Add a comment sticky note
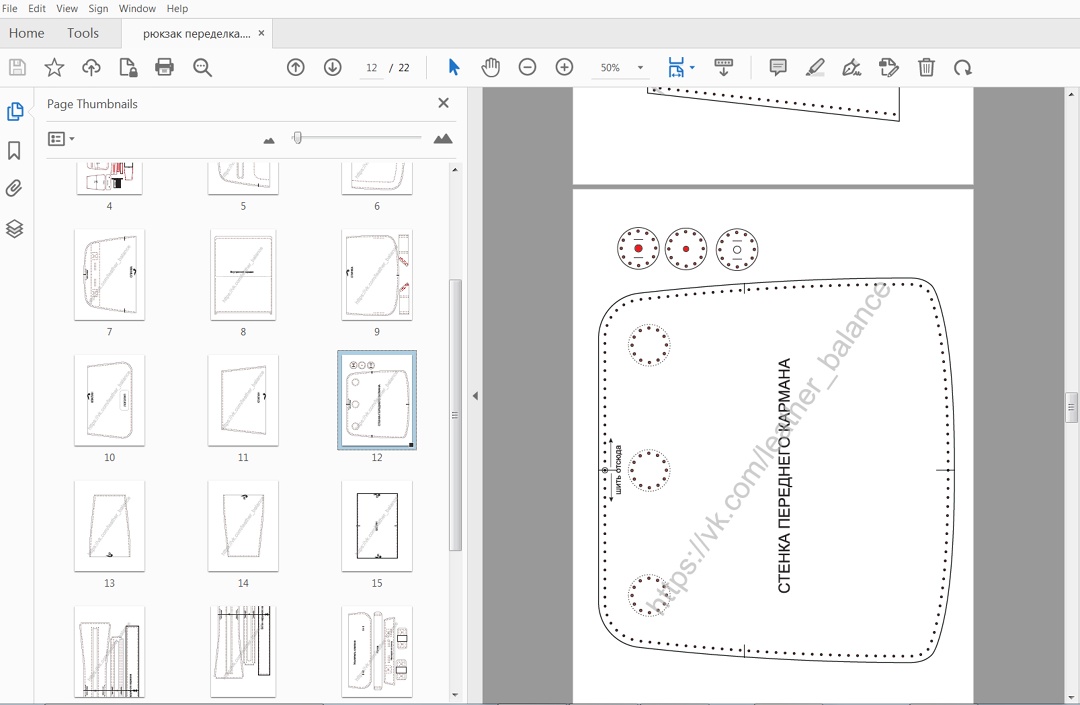Screen dimensions: 1080x705 point(778,68)
